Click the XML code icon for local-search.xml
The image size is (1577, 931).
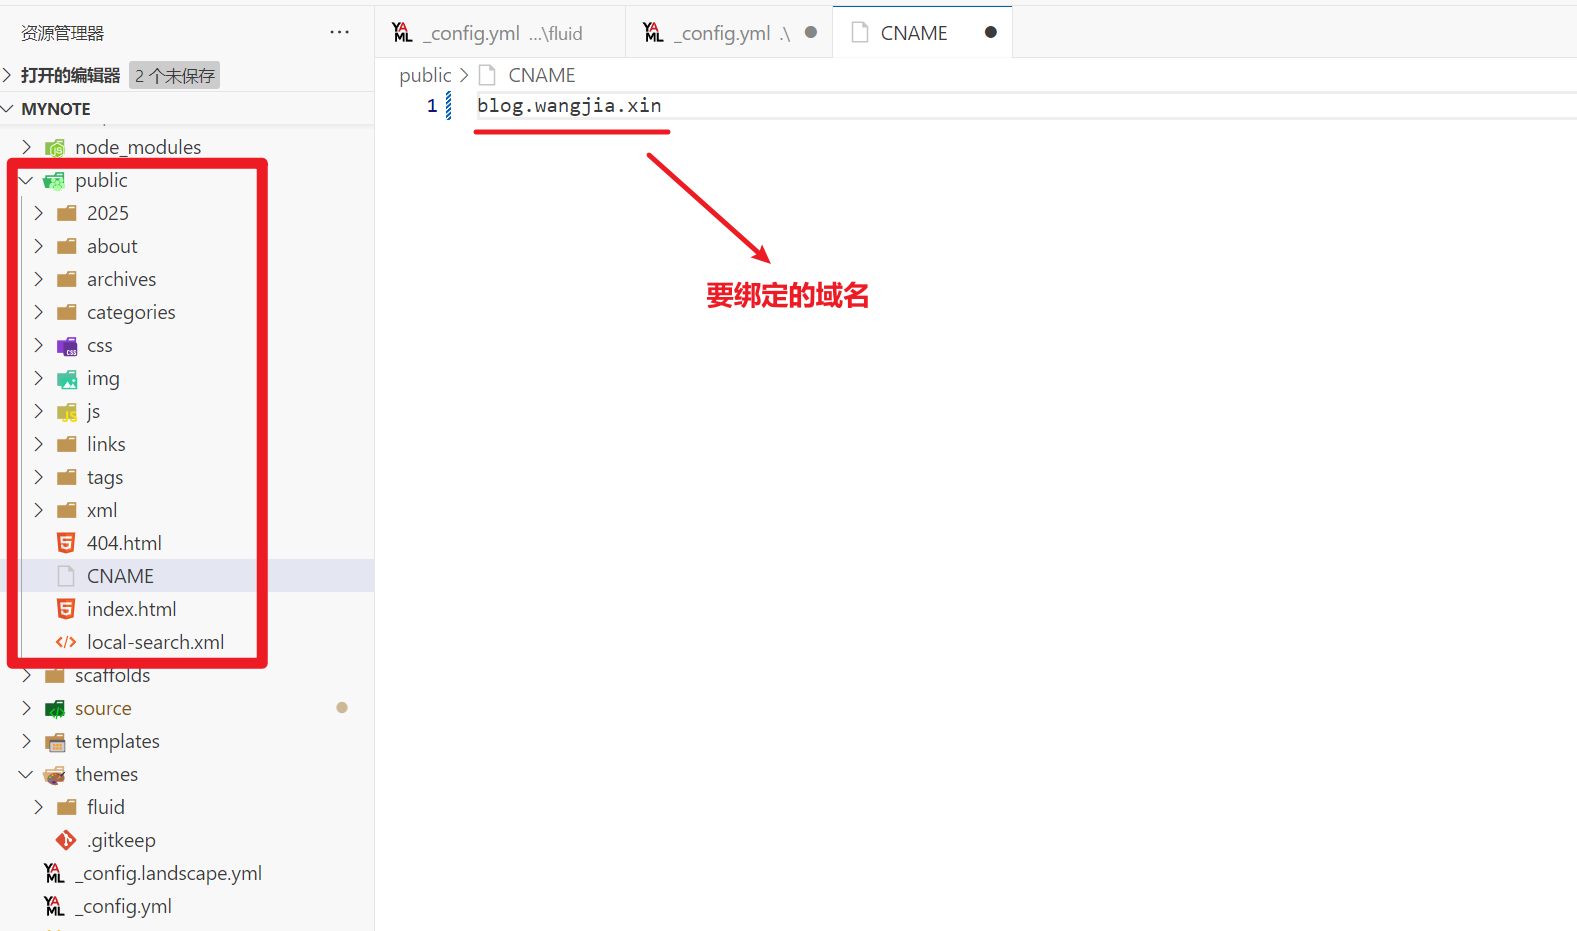[66, 642]
